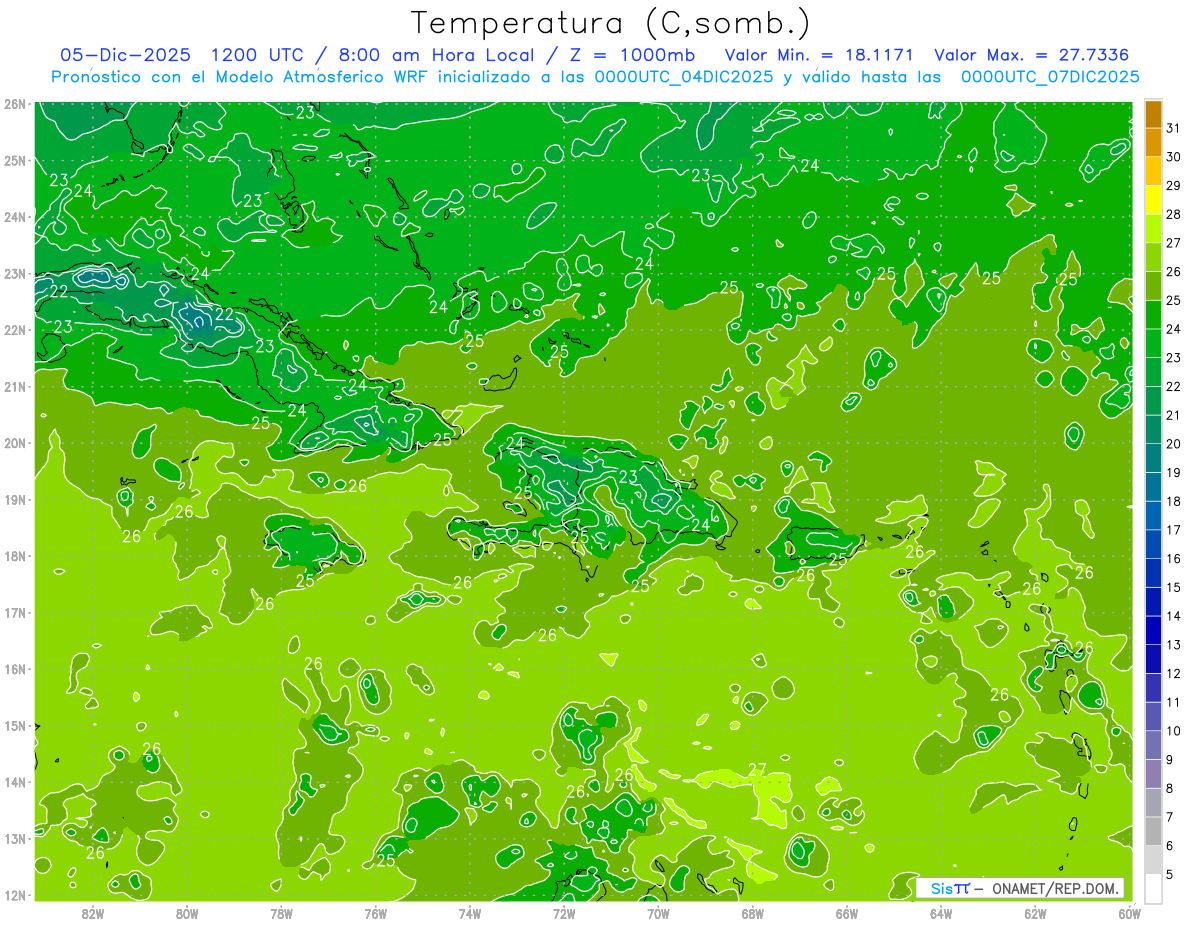This screenshot has height=927, width=1200.
Task: Click the '62W' longitude axis label
Action: (1035, 912)
